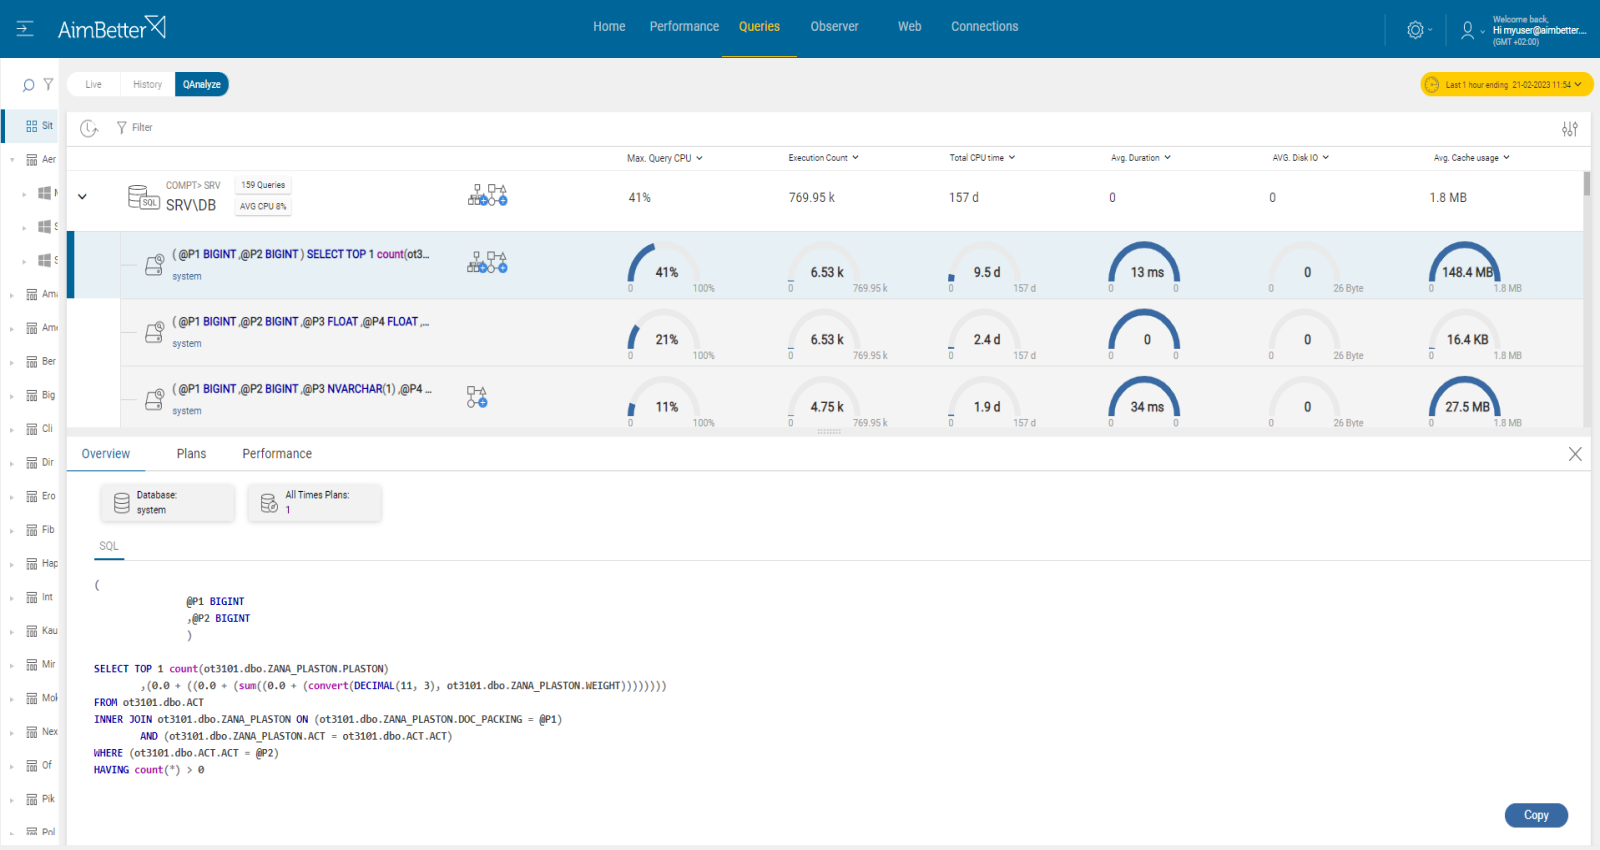
Task: Open the Queries navigation item
Action: click(x=759, y=27)
